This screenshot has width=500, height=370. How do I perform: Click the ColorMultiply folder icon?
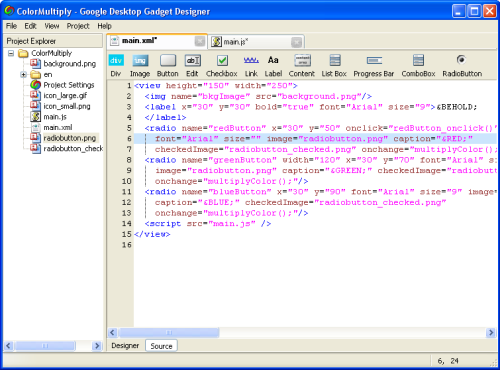(x=23, y=53)
